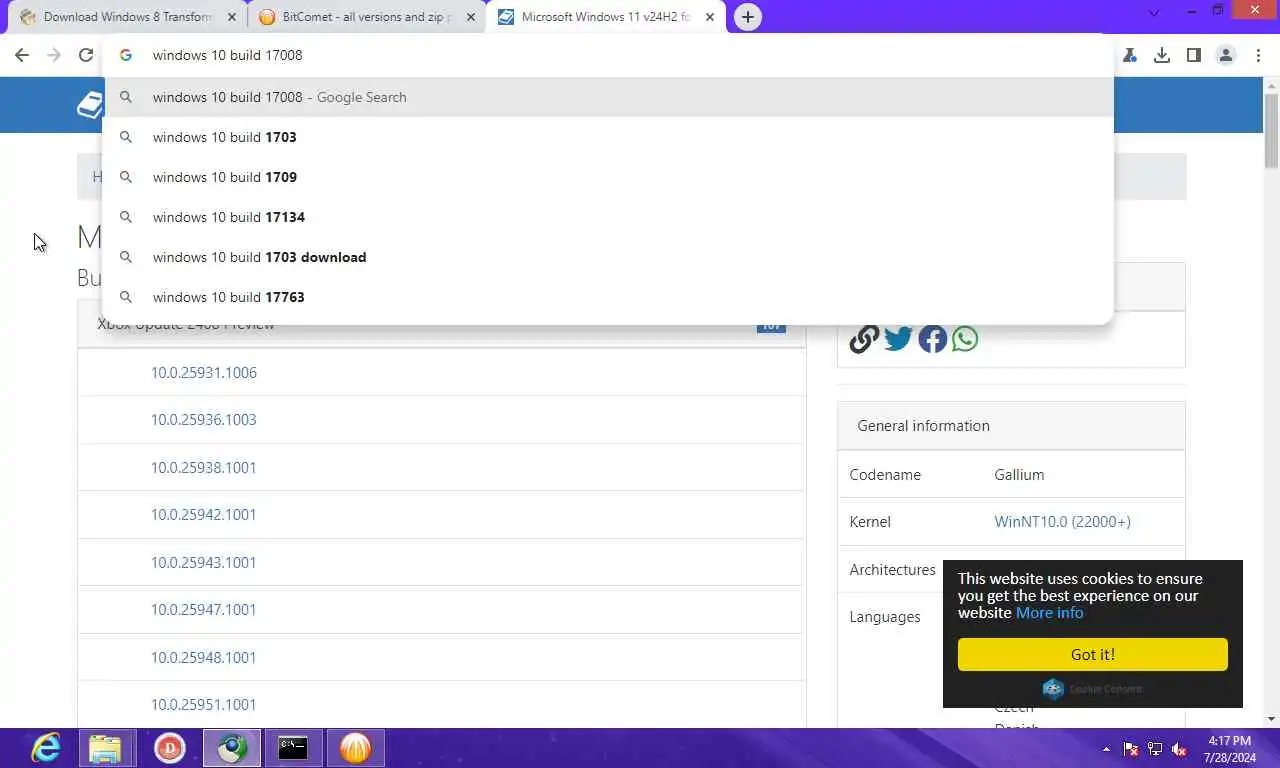Screen dimensions: 1280x768
Task: Show hidden system tray icons arrow
Action: click(1106, 749)
